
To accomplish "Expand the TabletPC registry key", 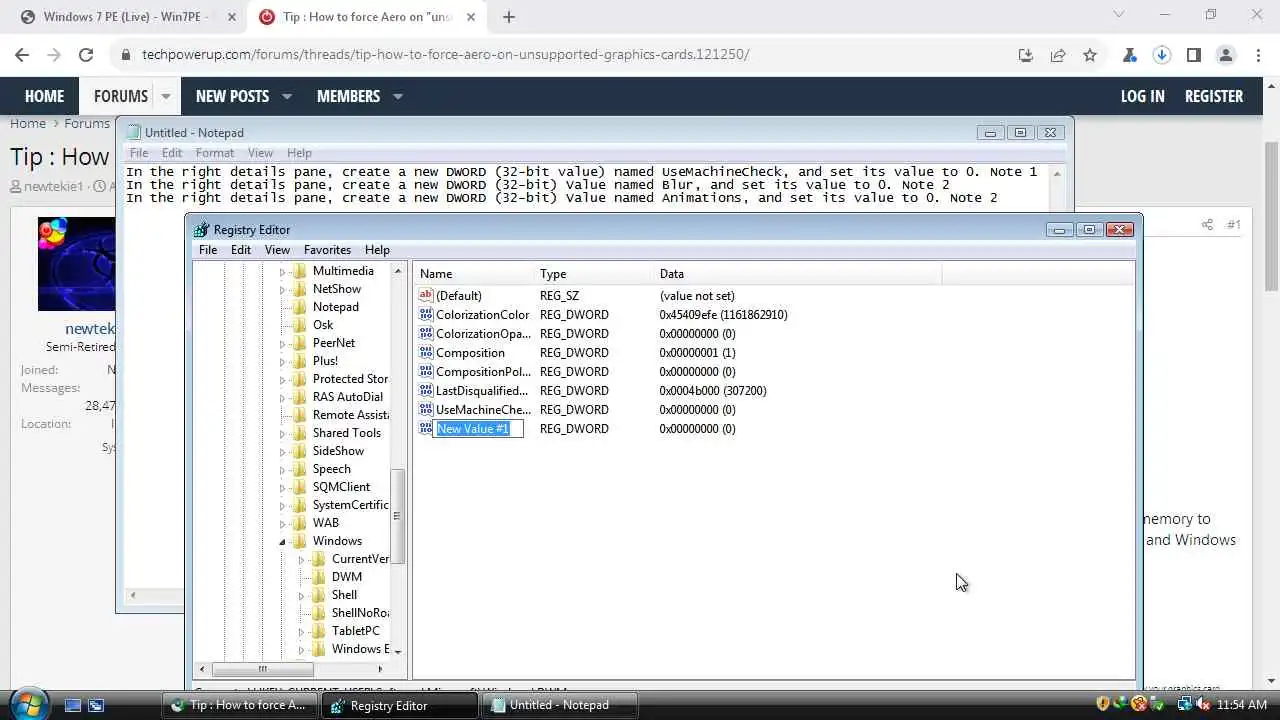I will pos(302,631).
